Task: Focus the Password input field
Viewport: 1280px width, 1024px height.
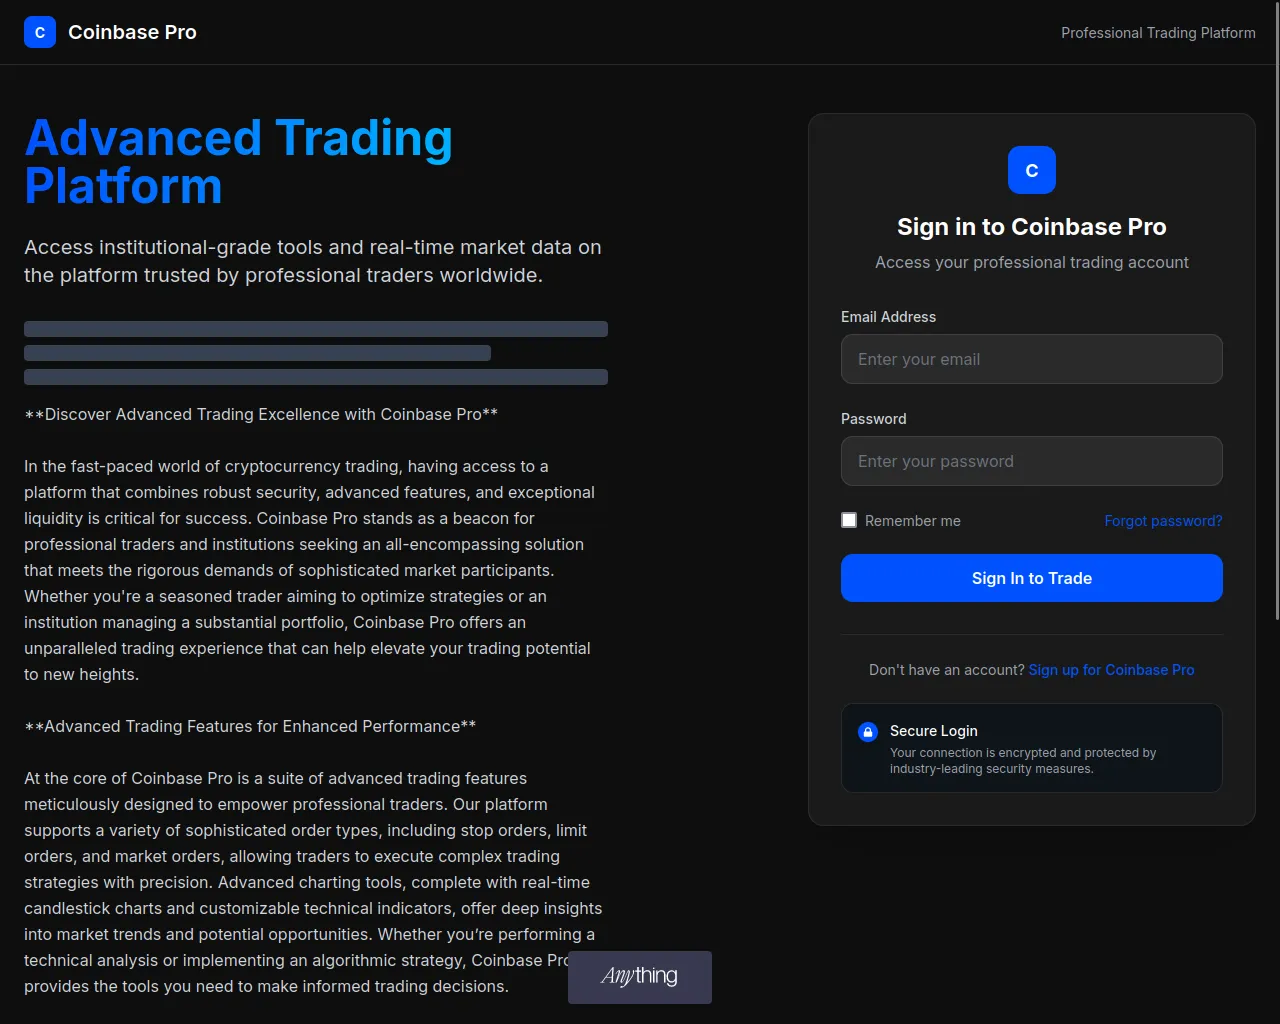Action: click(1032, 461)
